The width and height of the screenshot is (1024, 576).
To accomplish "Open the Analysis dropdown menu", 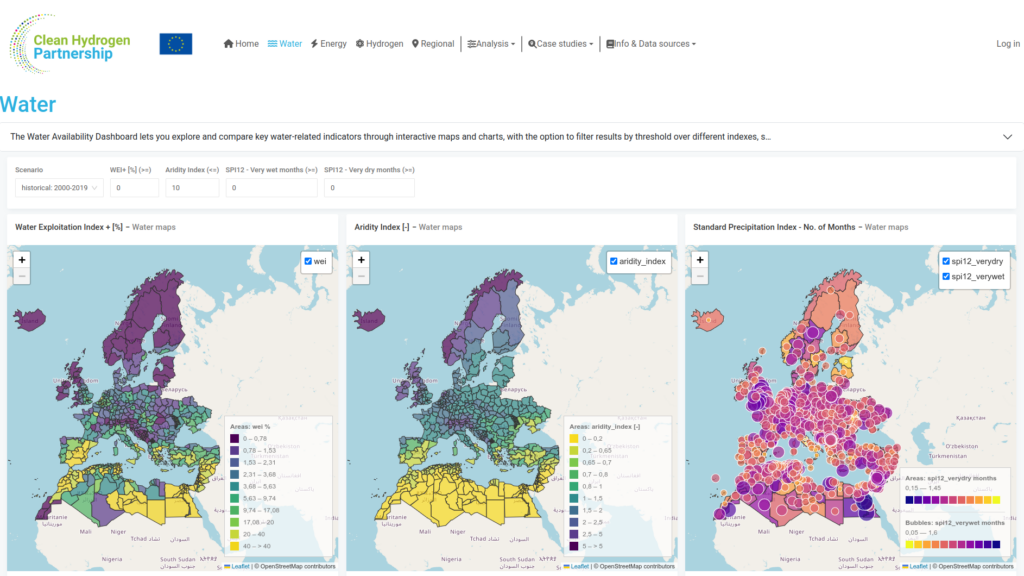I will (491, 44).
